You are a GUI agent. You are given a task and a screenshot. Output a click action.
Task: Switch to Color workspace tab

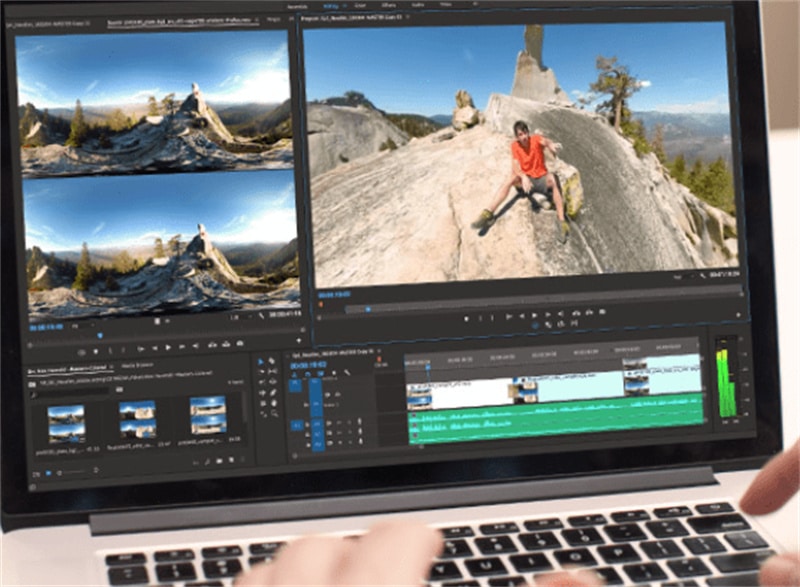360,6
